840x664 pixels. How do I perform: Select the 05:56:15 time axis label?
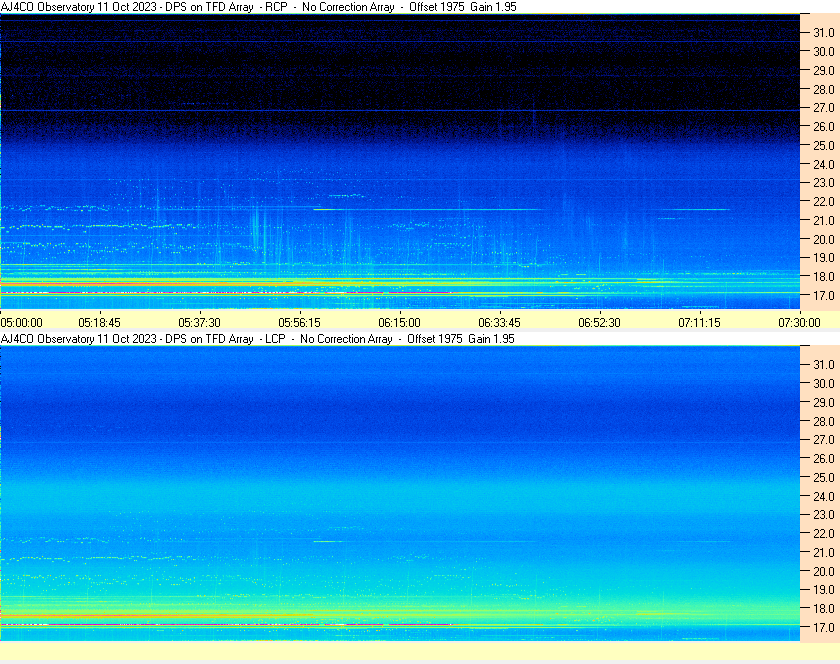pos(299,323)
